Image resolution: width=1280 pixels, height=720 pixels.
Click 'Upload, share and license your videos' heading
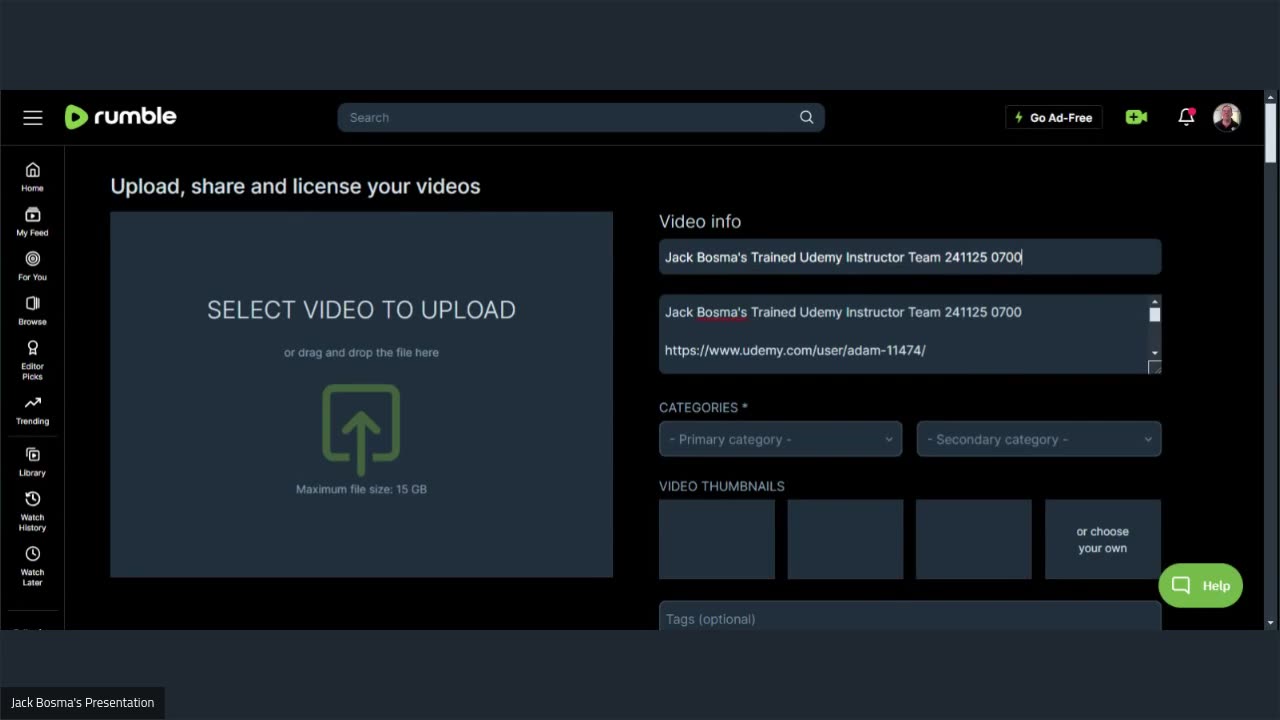tap(295, 187)
